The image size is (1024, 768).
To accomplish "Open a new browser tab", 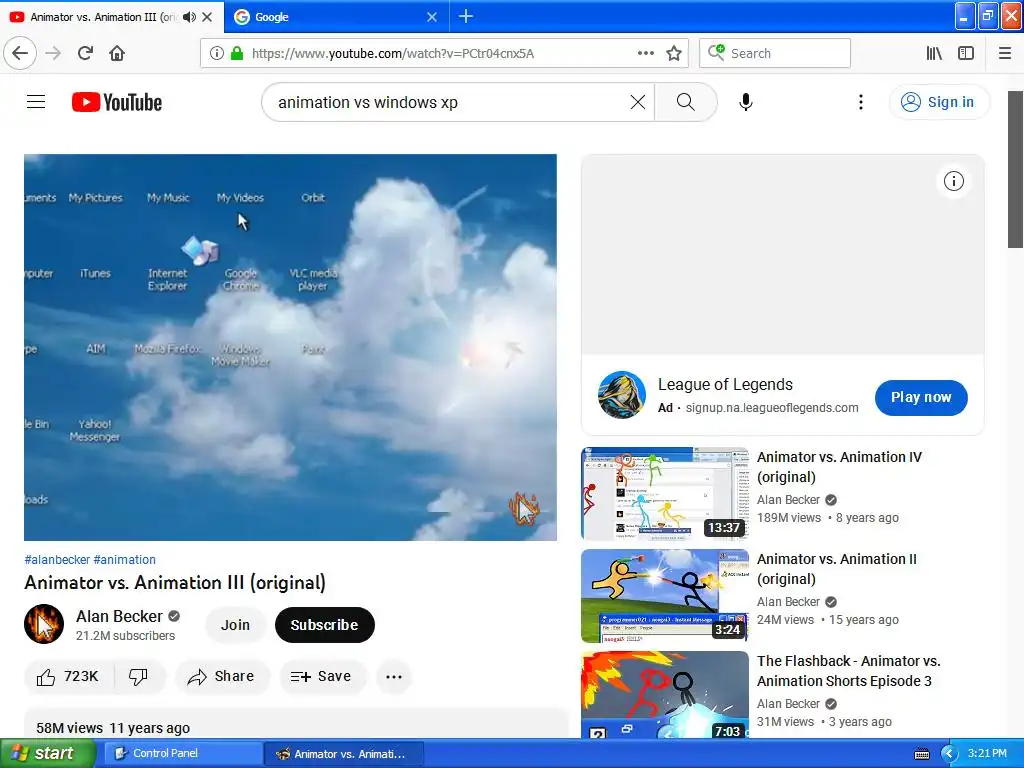I will point(466,16).
